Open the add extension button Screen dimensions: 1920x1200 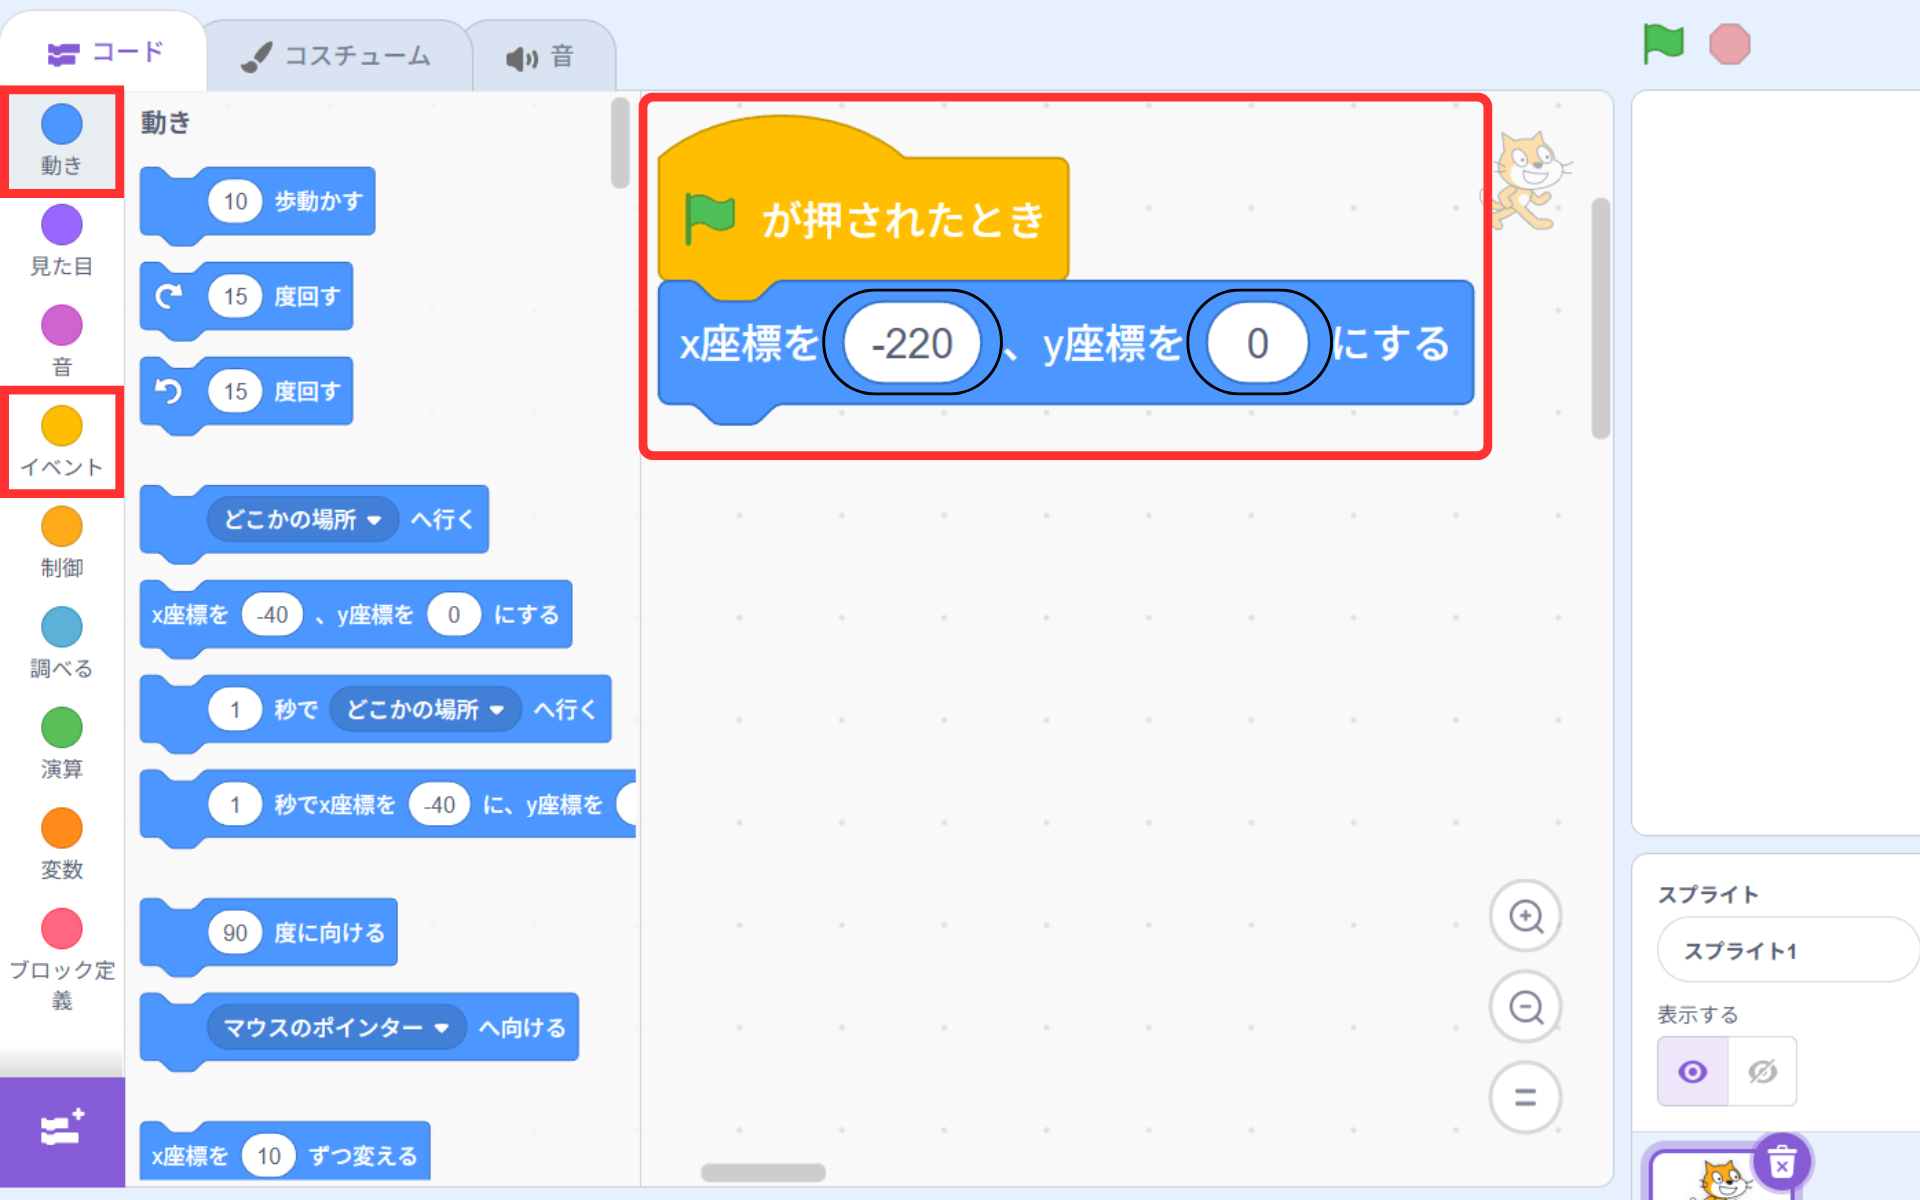click(x=62, y=1131)
